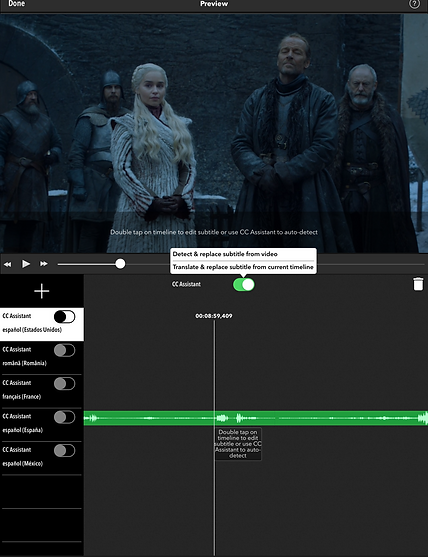Image resolution: width=428 pixels, height=557 pixels.
Task: Click the green audio waveform track
Action: [x=256, y=418]
